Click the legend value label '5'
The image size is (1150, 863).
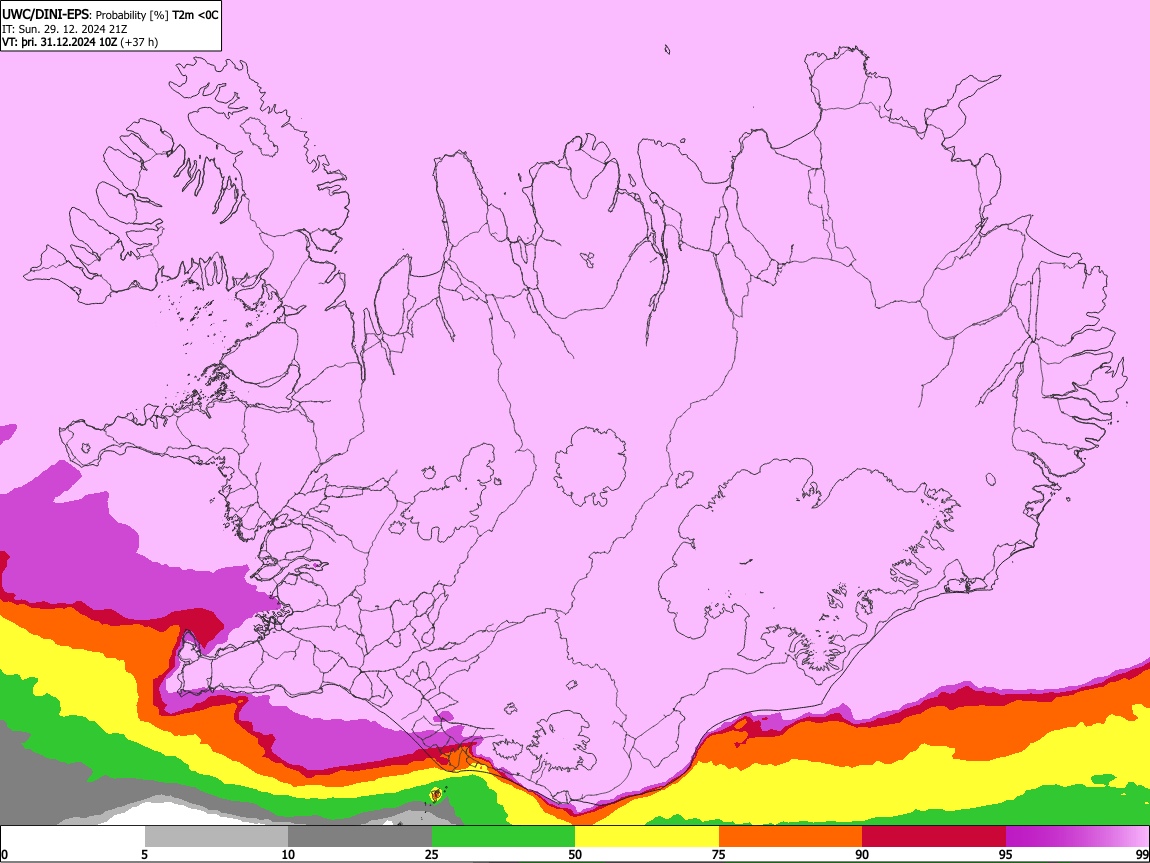[144, 855]
